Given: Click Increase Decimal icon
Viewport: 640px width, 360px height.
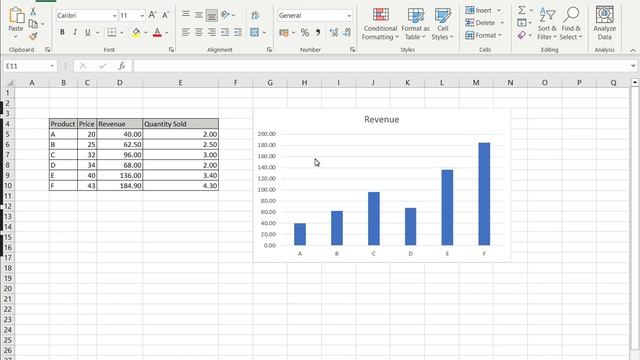Looking at the screenshot, I should coord(333,33).
